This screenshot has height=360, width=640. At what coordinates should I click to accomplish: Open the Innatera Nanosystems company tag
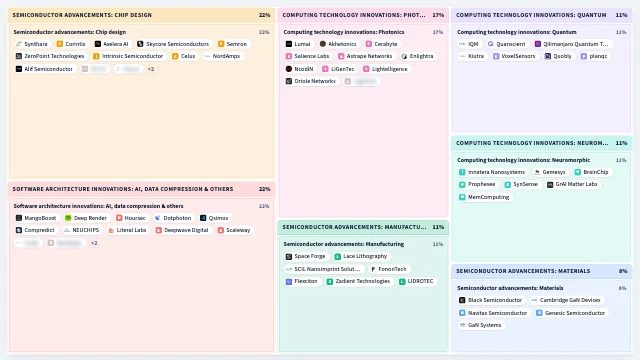[492, 172]
